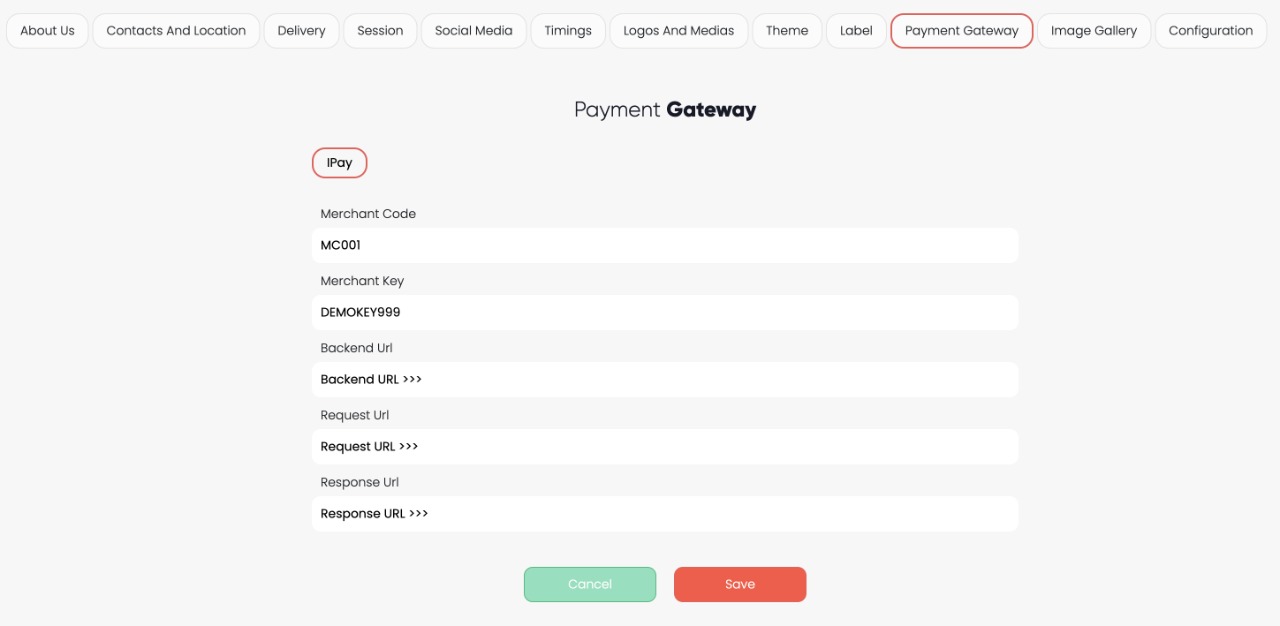Save the payment gateway settings
The image size is (1280, 626).
pyautogui.click(x=739, y=584)
